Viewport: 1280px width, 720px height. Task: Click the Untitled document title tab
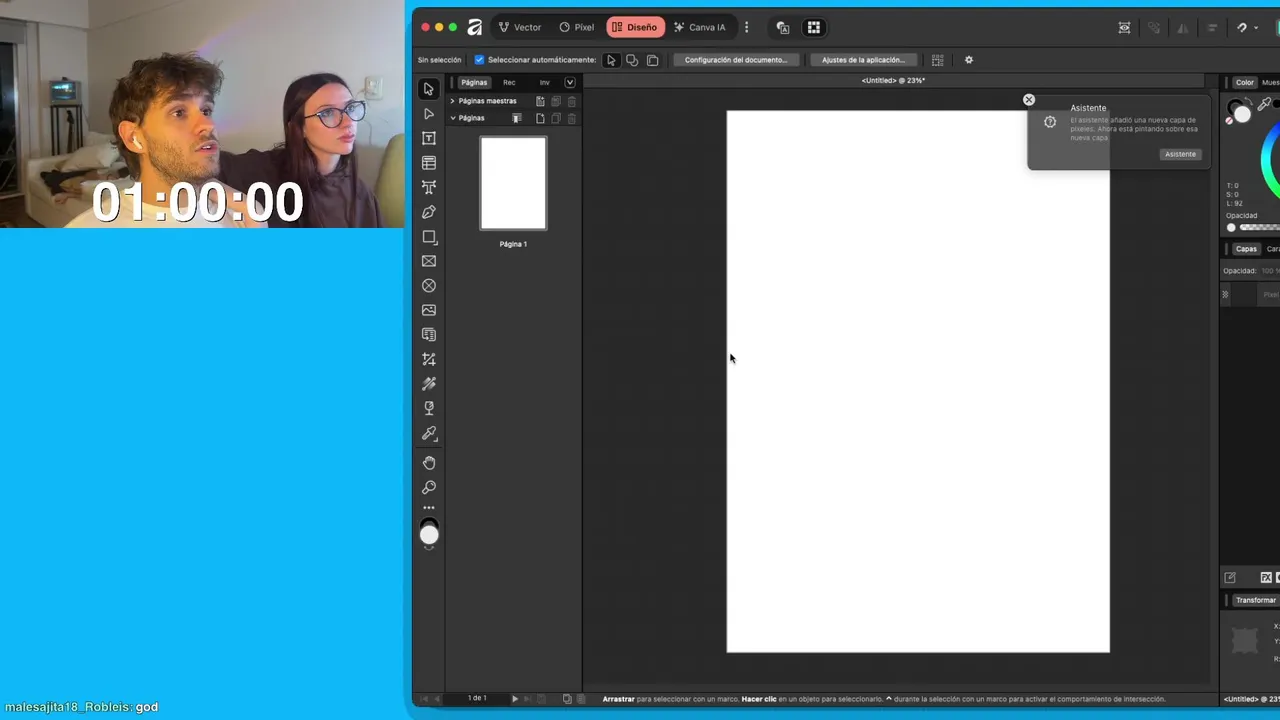pyautogui.click(x=893, y=80)
